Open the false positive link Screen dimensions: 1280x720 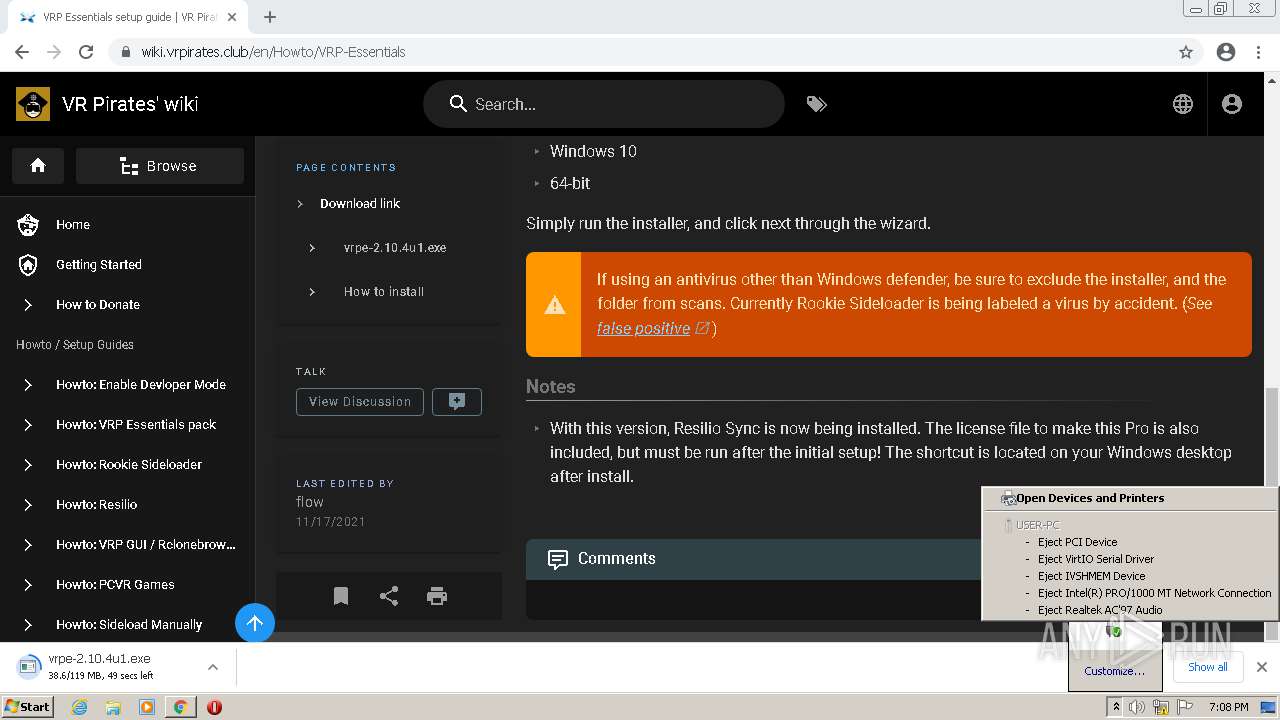(x=643, y=328)
